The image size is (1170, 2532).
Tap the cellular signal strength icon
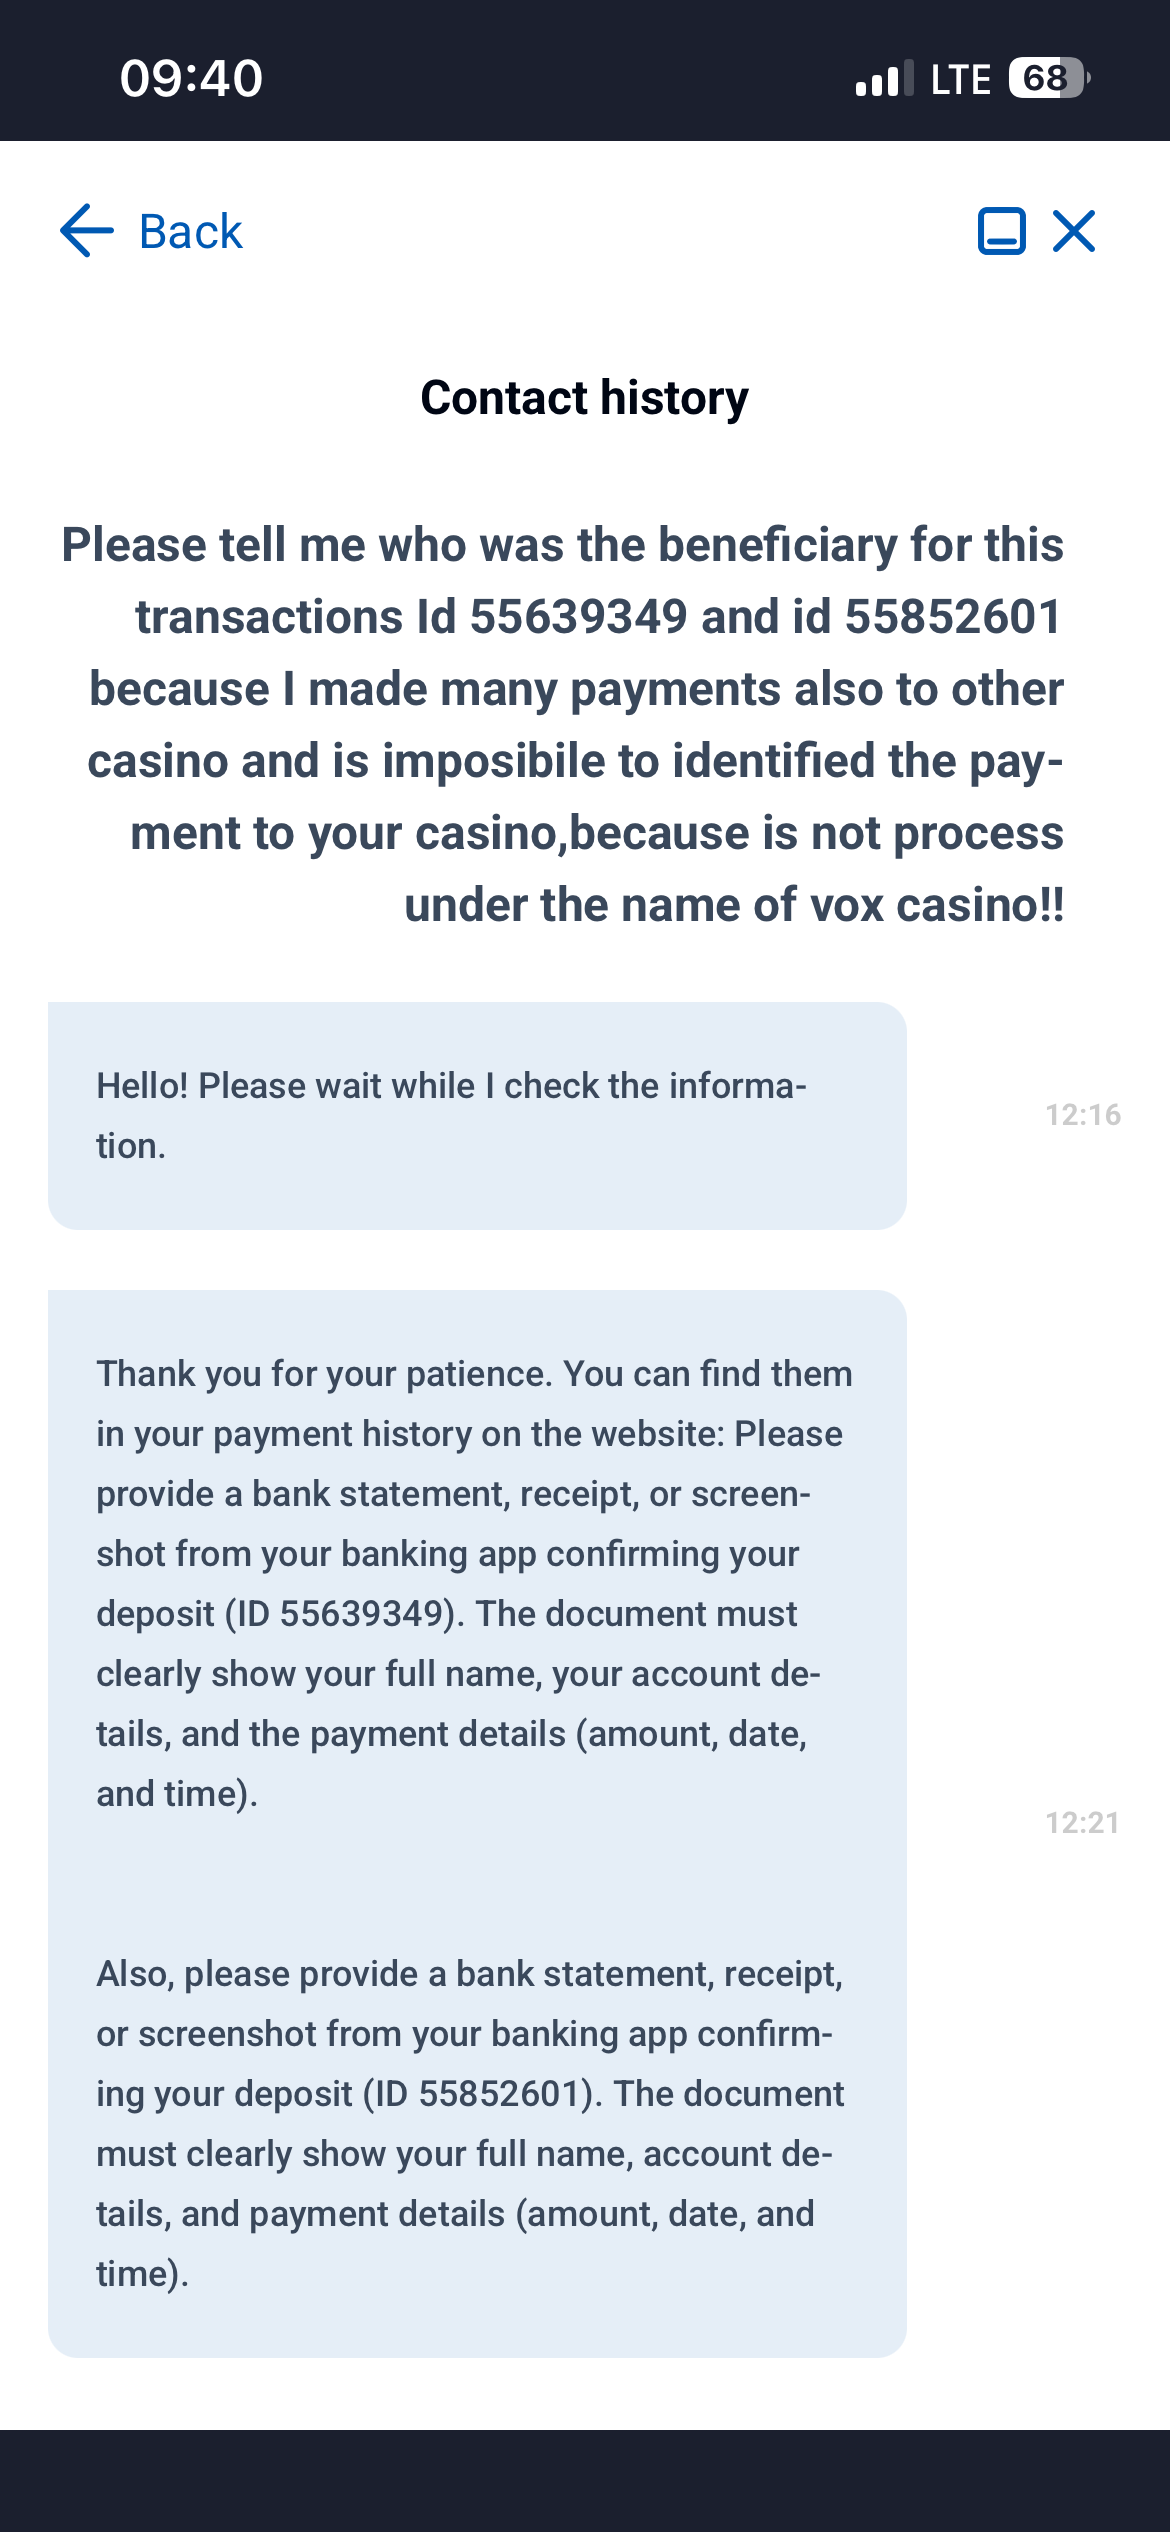tap(884, 79)
